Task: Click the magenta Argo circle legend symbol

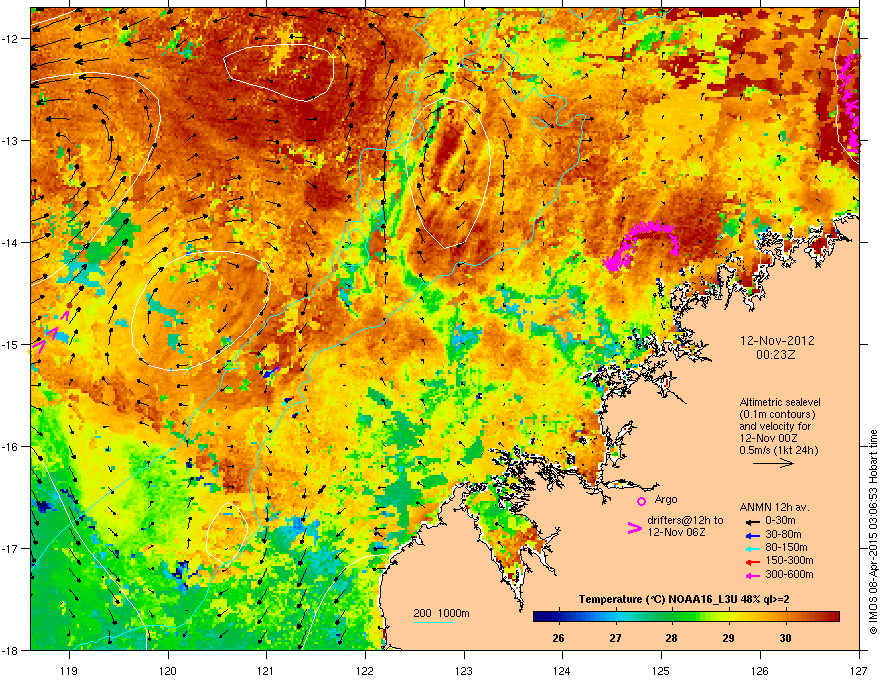Action: pyautogui.click(x=641, y=501)
